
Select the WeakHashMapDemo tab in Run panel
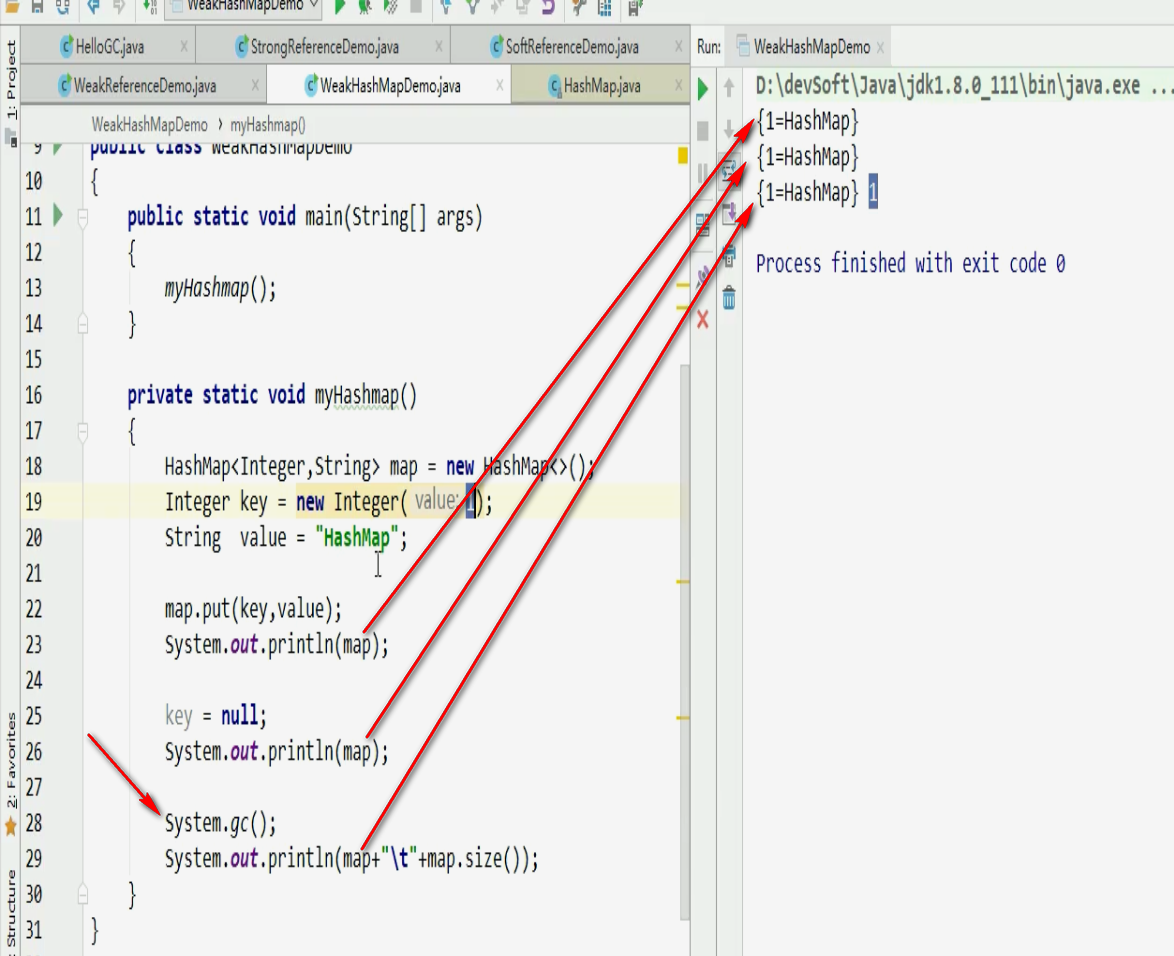point(810,46)
